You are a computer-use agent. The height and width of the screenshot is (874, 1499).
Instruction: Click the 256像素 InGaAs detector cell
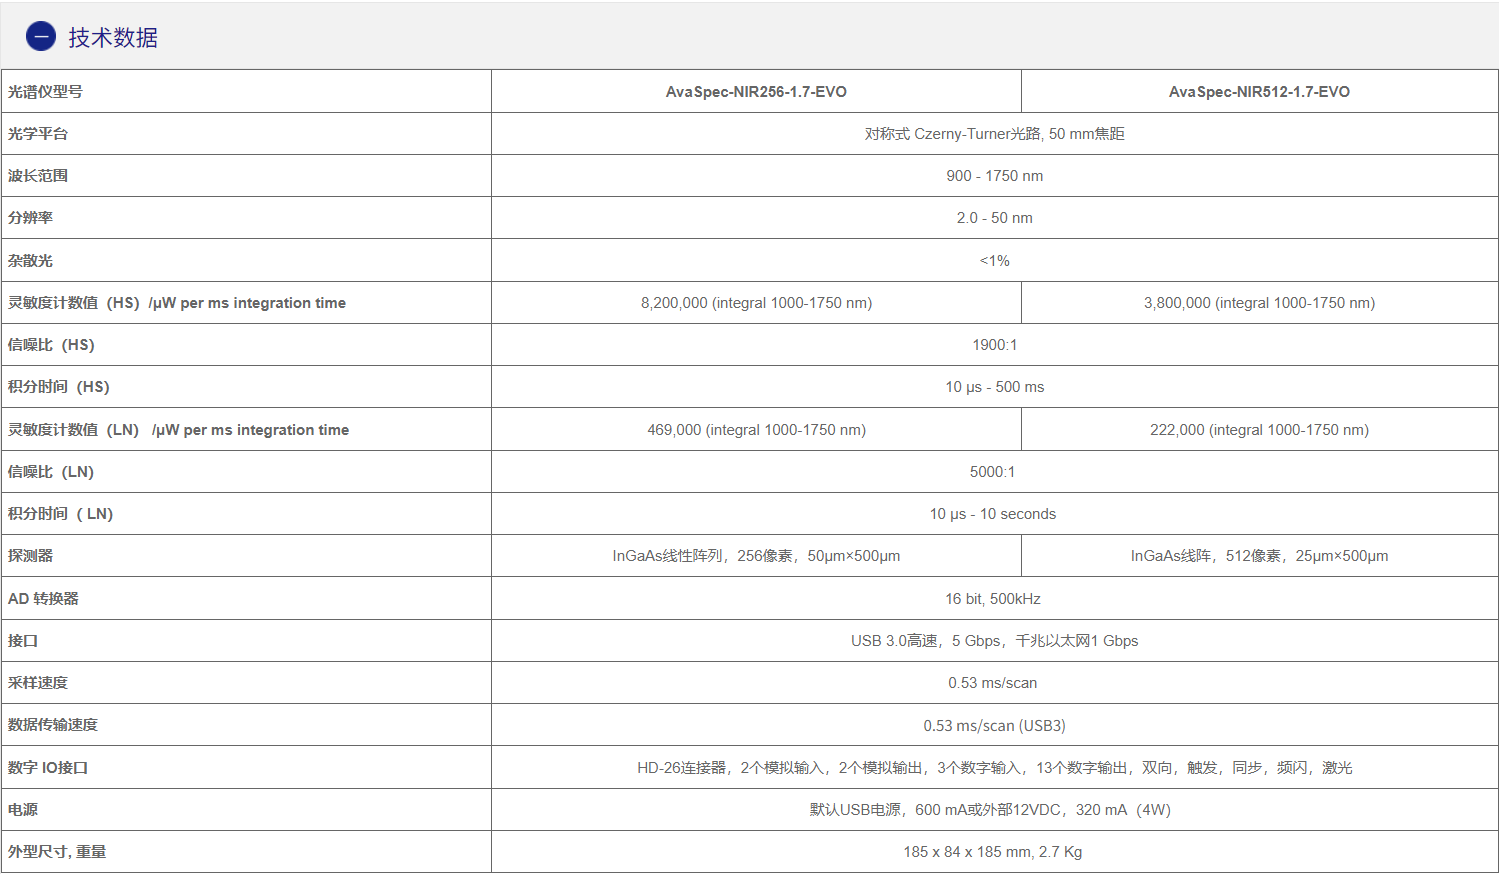tap(756, 556)
